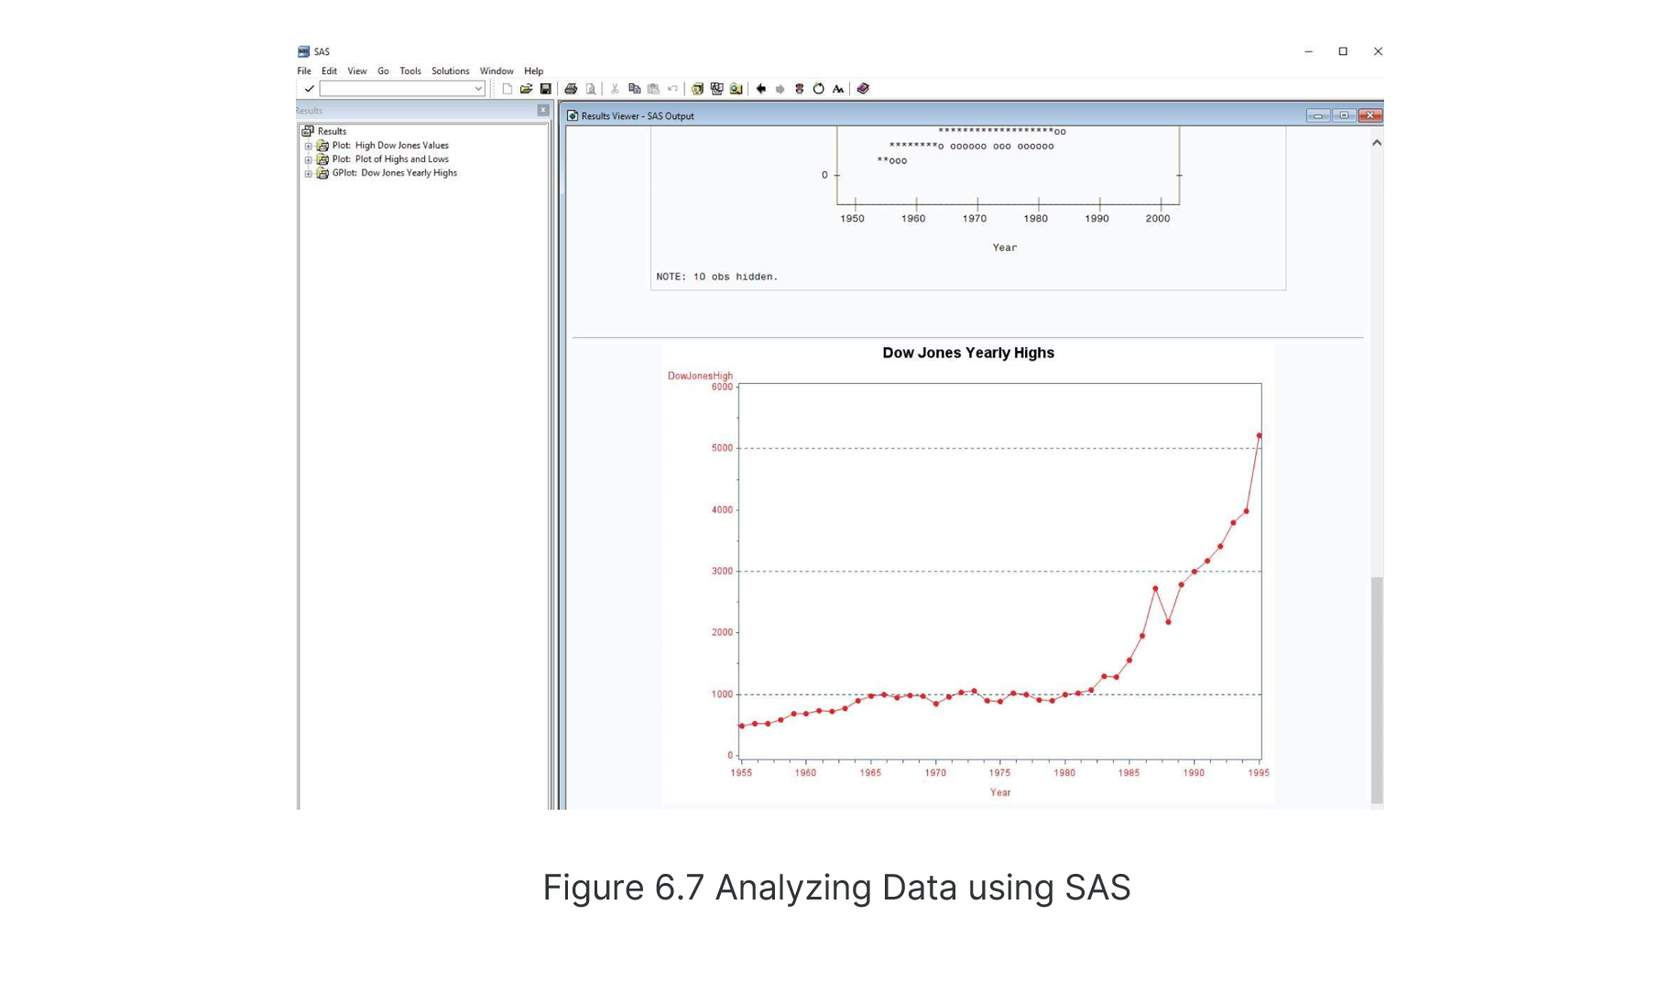Screen dimensions: 1680x992
Task: Go back with the left arrow icon
Action: coord(761,89)
